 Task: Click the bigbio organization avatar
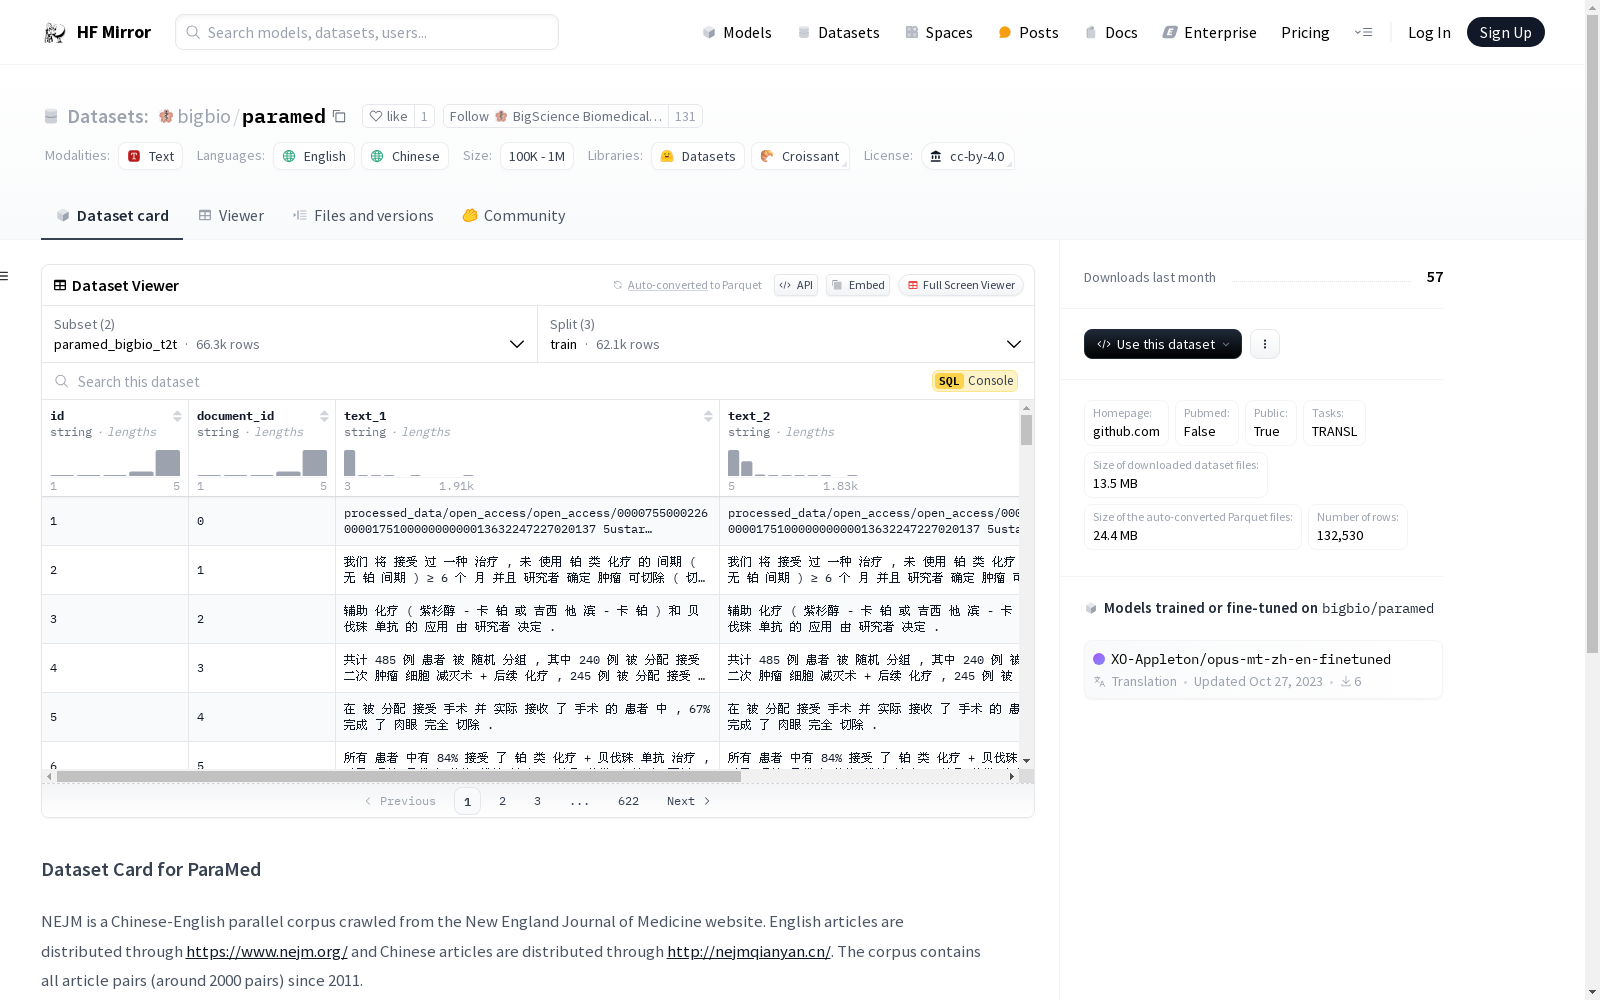(x=166, y=116)
